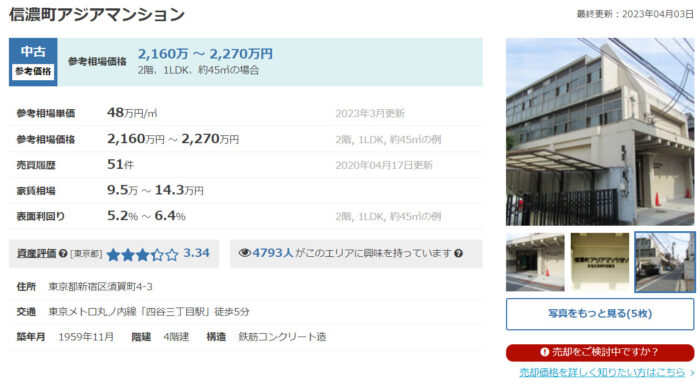The height and width of the screenshot is (385, 700).
Task: Click 鉄筋コンクリート造 structure text
Action: (x=282, y=337)
